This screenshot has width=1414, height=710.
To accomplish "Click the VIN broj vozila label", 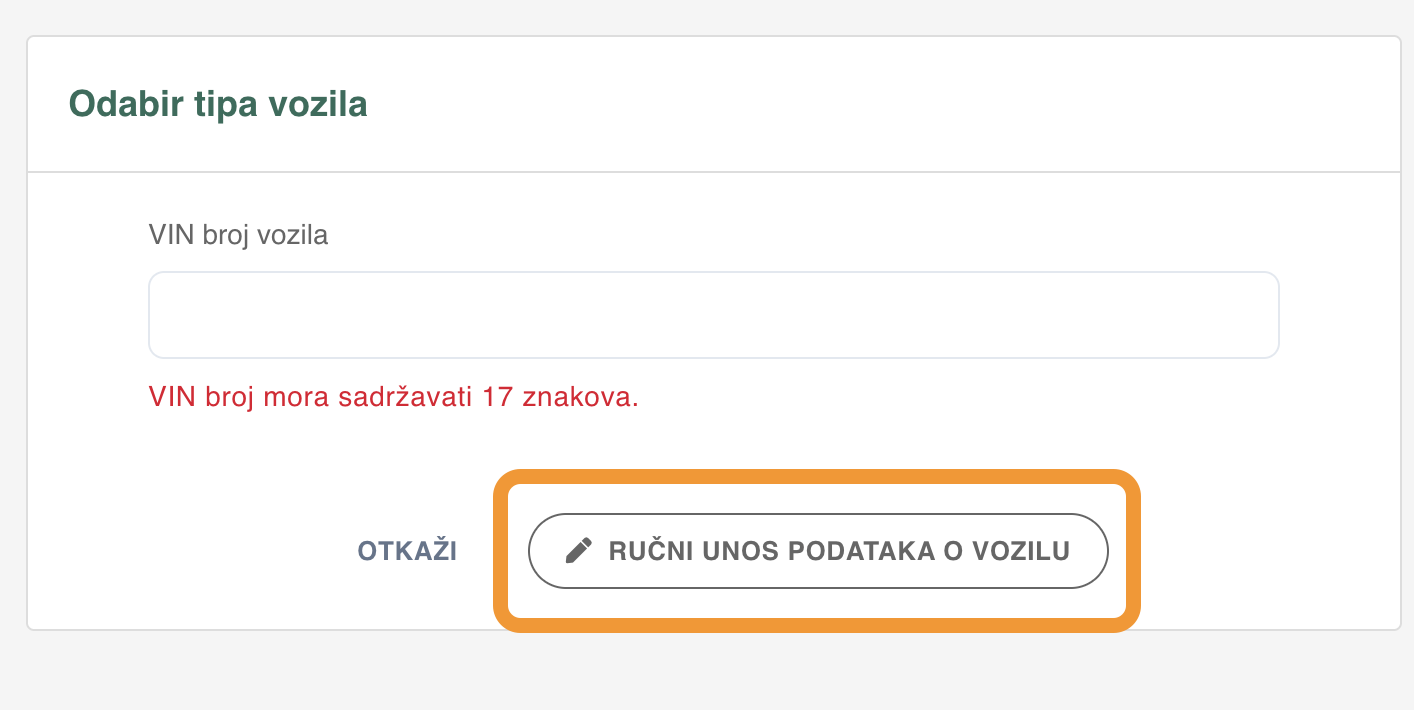I will point(238,235).
